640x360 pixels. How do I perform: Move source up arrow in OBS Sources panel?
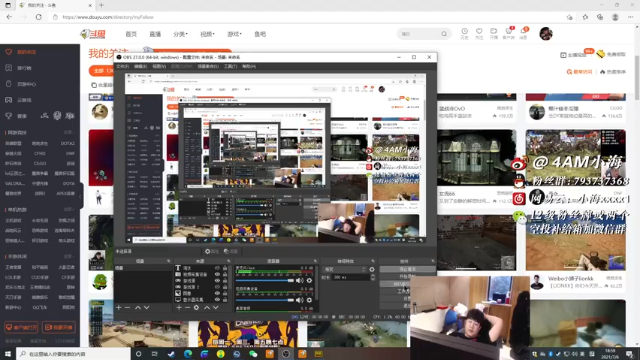[x=207, y=307]
